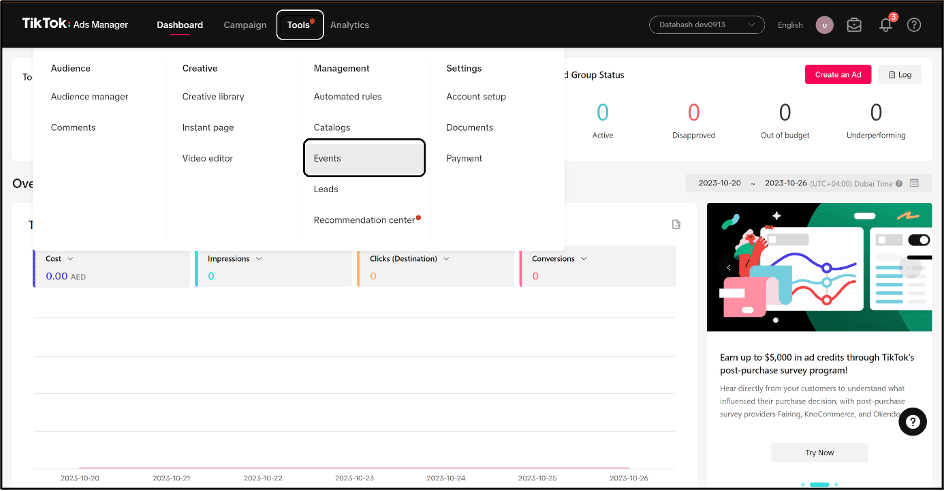
Task: Click the calendar icon beside date range
Action: click(x=914, y=183)
